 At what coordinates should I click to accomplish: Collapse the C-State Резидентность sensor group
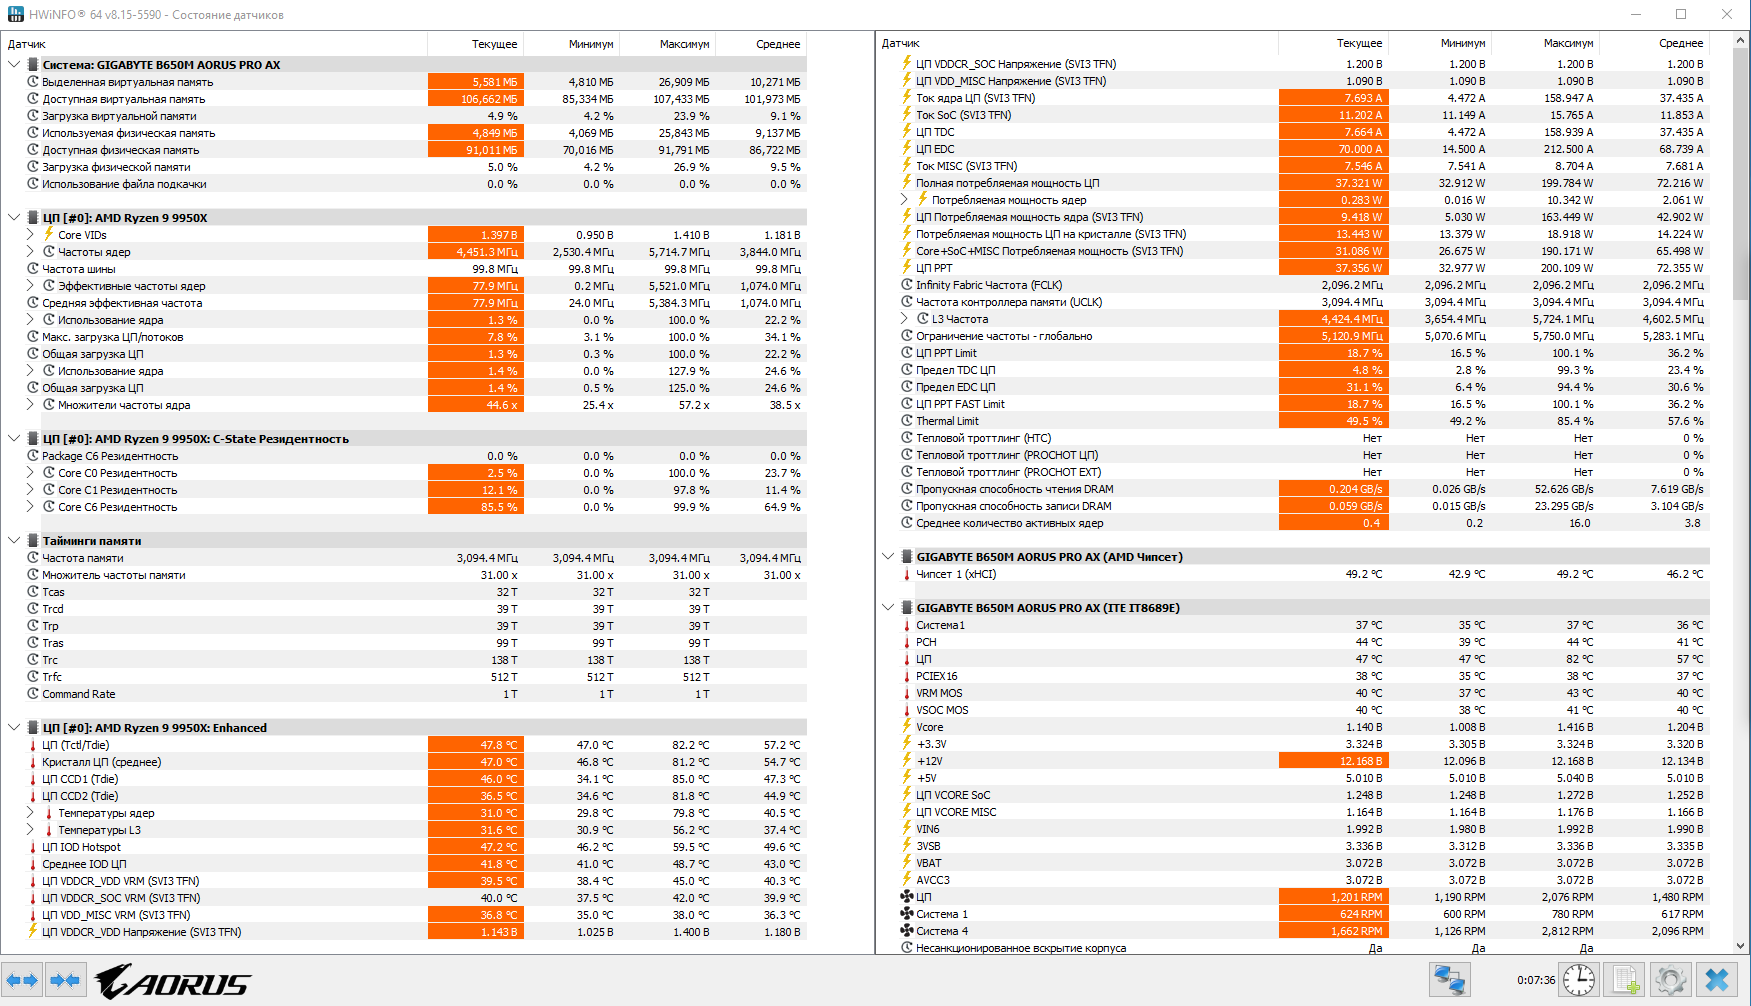point(14,439)
